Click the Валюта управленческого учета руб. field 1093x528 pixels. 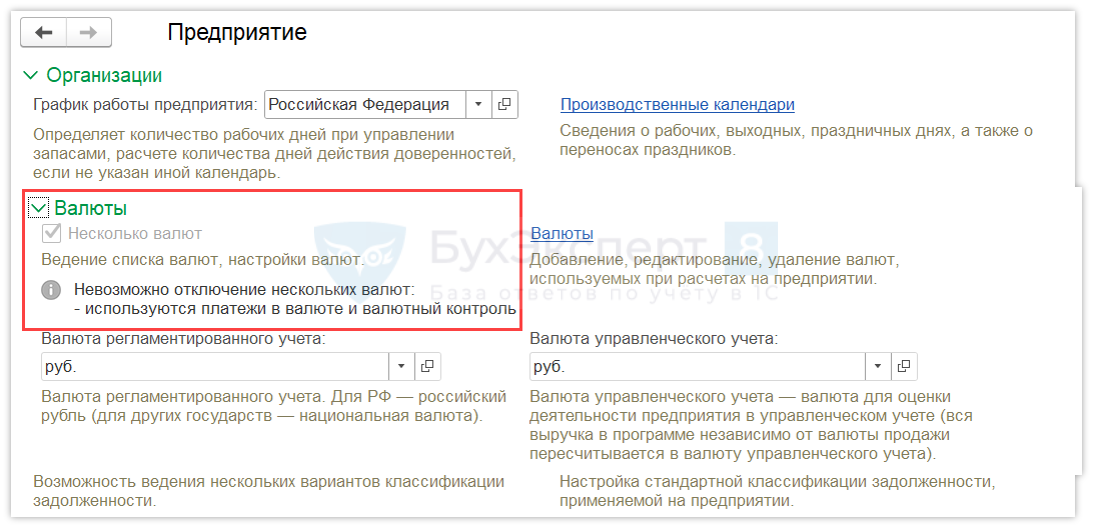tap(697, 366)
